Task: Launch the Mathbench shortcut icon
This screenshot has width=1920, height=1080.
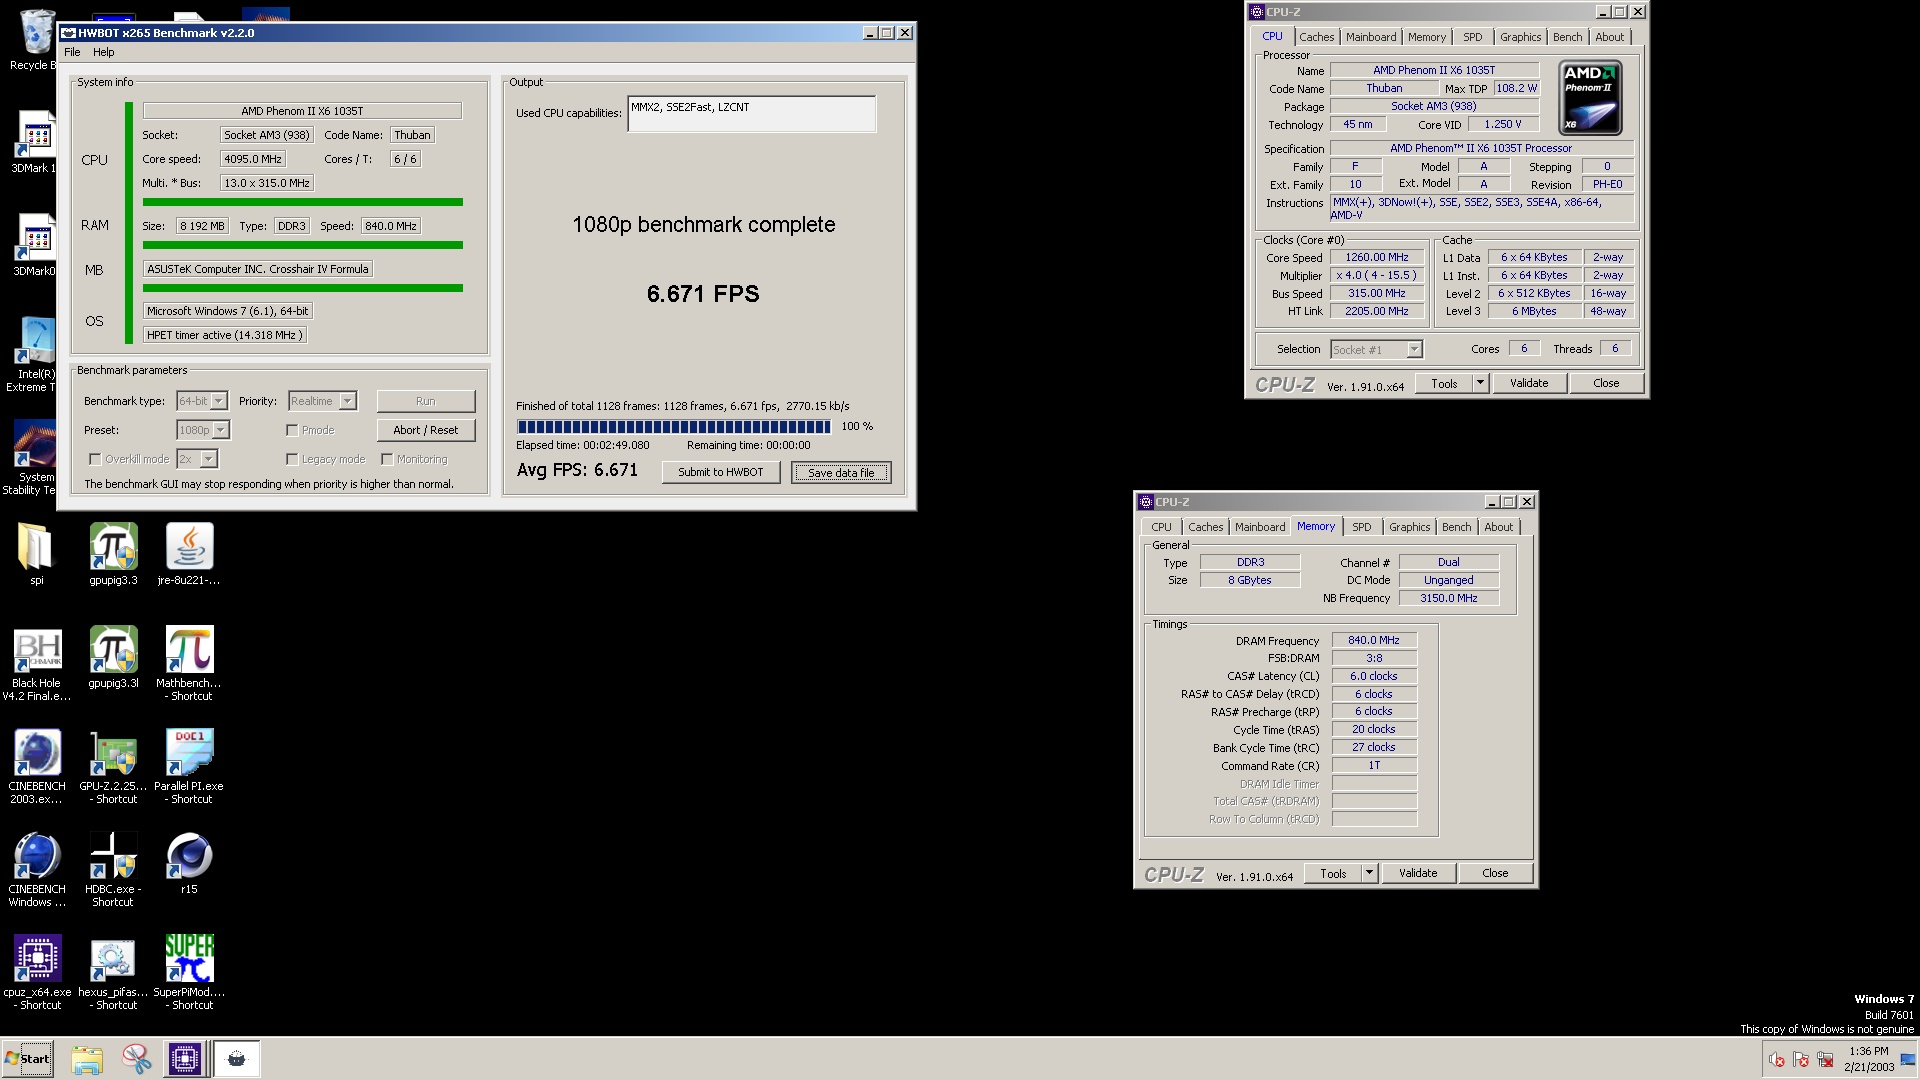Action: (x=189, y=664)
